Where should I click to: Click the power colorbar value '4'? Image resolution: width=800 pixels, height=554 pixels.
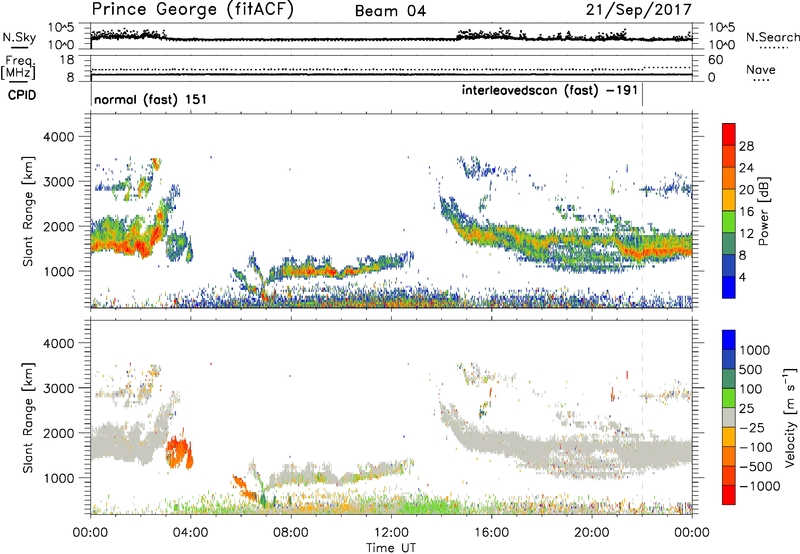pos(742,277)
